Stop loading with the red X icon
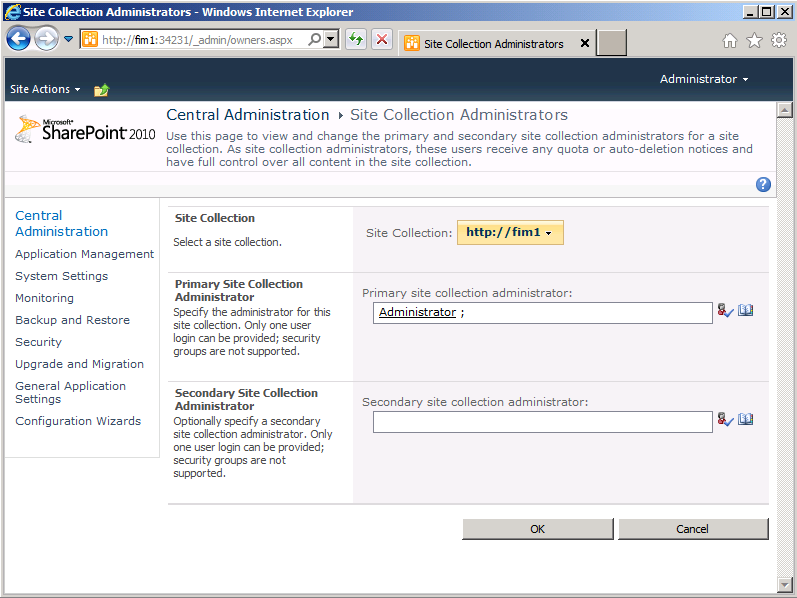Image resolution: width=797 pixels, height=598 pixels. [x=382, y=39]
